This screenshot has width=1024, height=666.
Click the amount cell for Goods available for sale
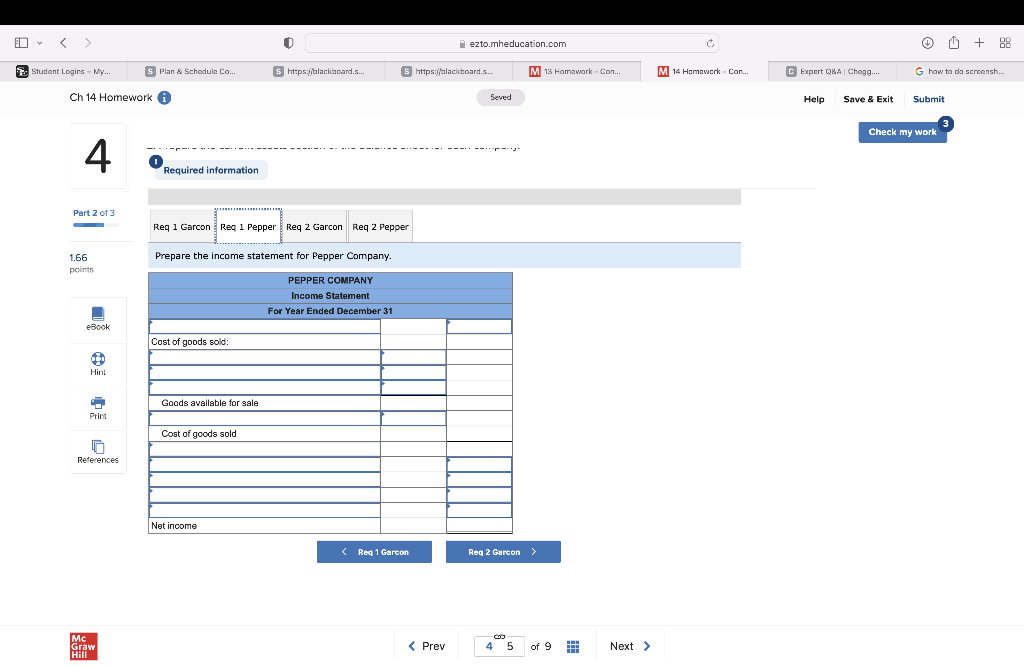[413, 404]
